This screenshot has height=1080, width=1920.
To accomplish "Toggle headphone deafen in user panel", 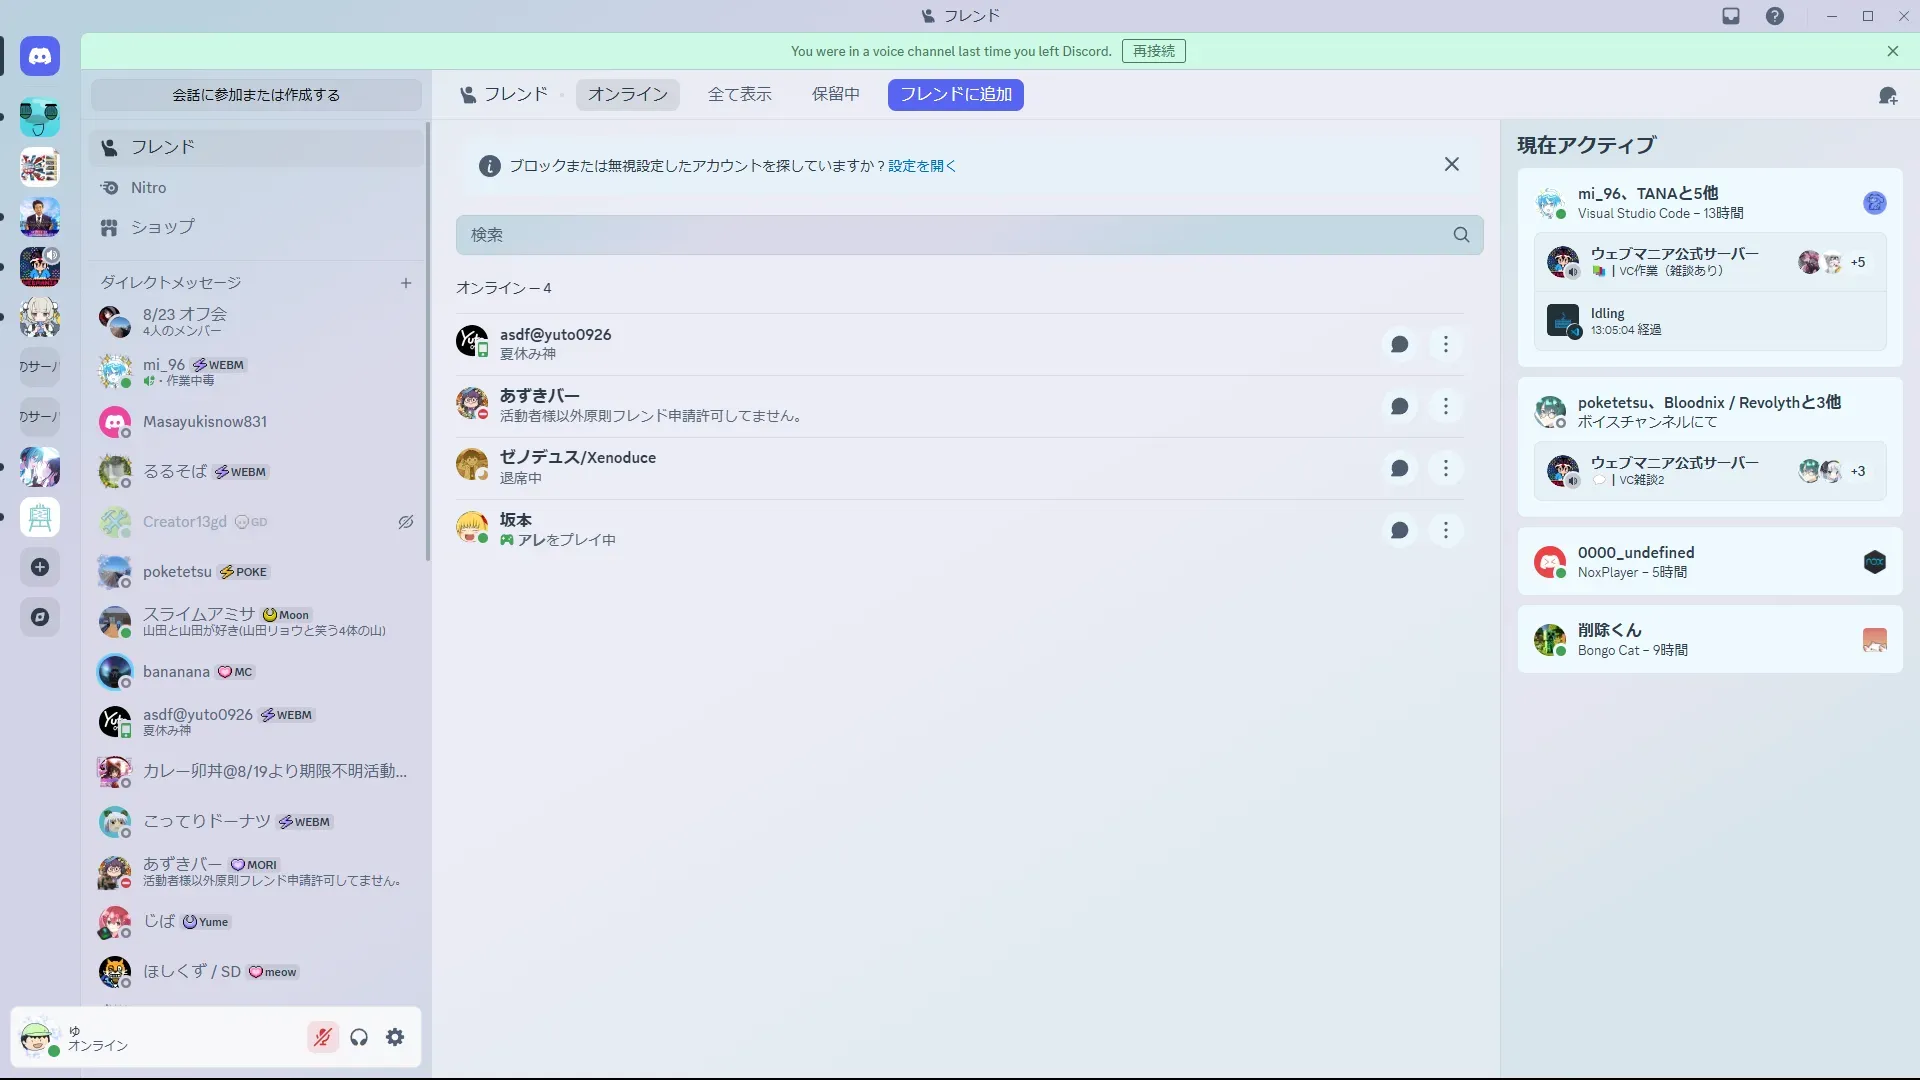I will (359, 1037).
